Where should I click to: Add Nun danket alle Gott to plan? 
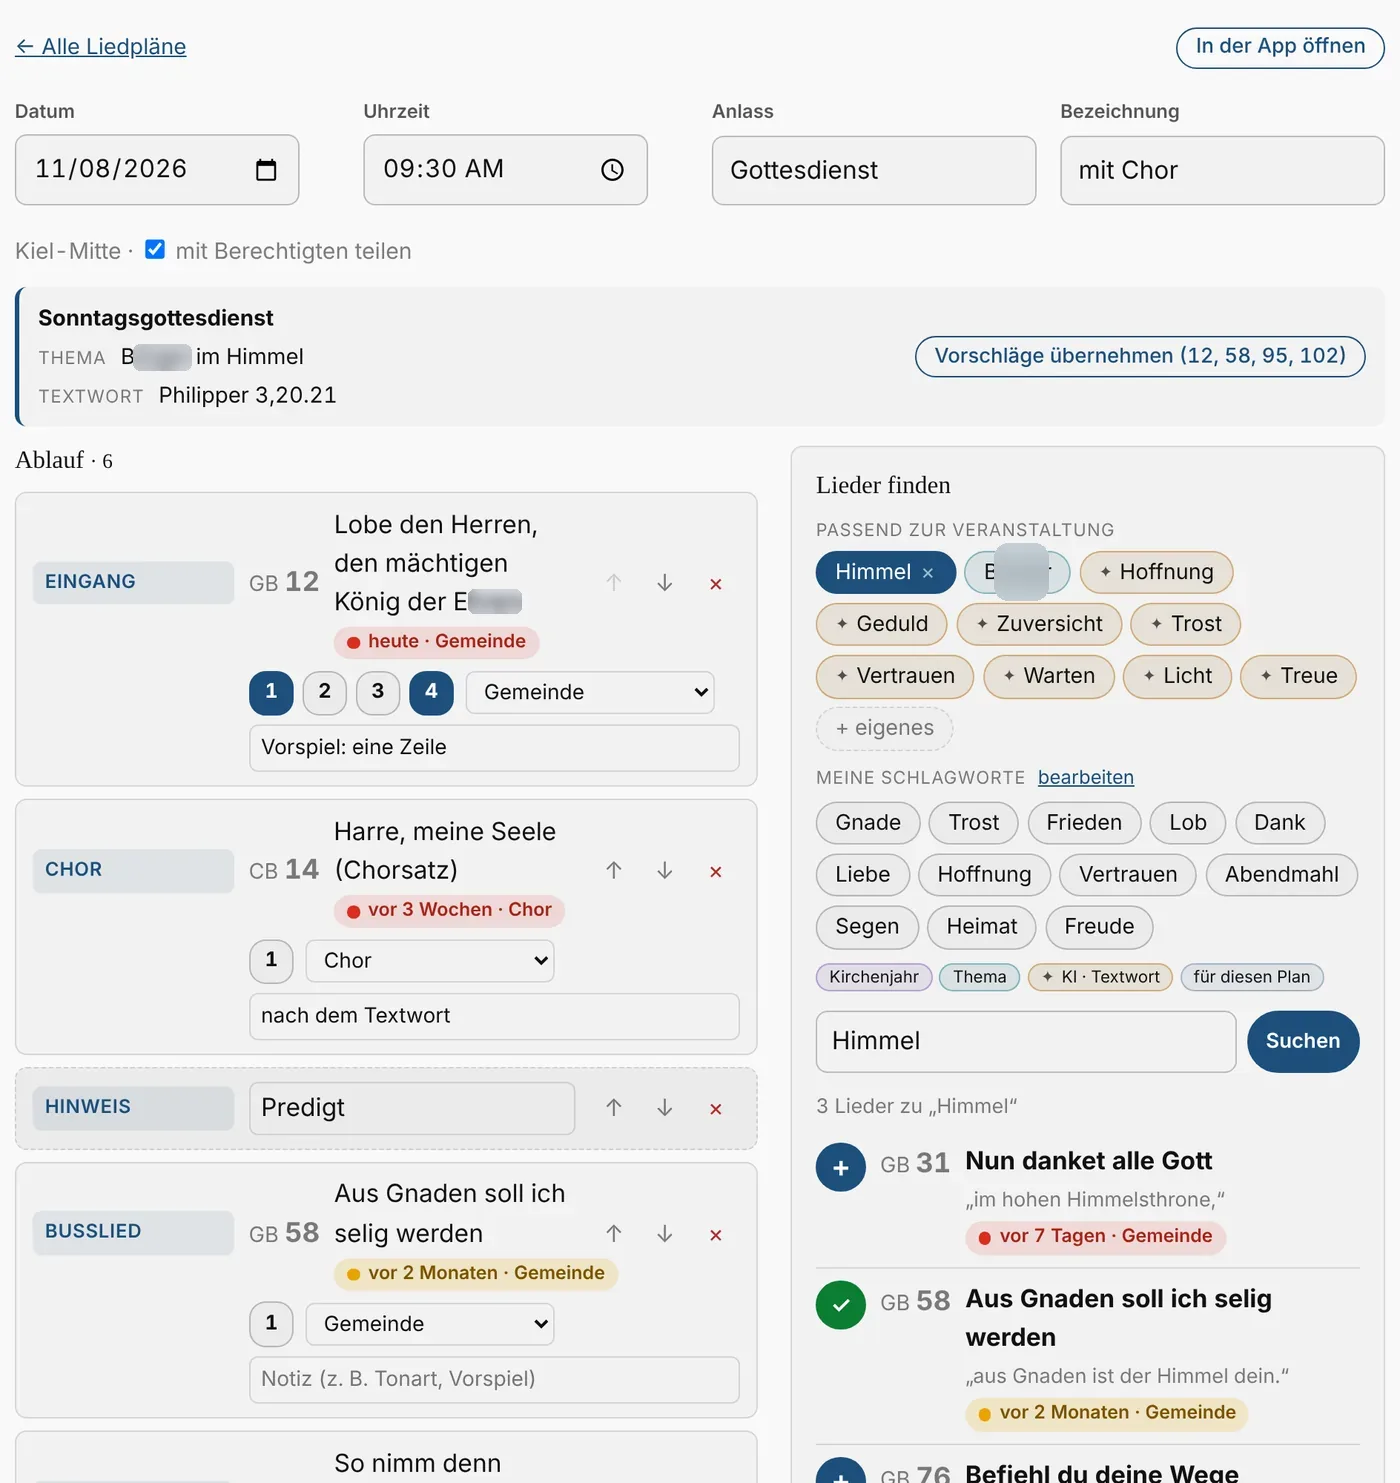pyautogui.click(x=841, y=1167)
